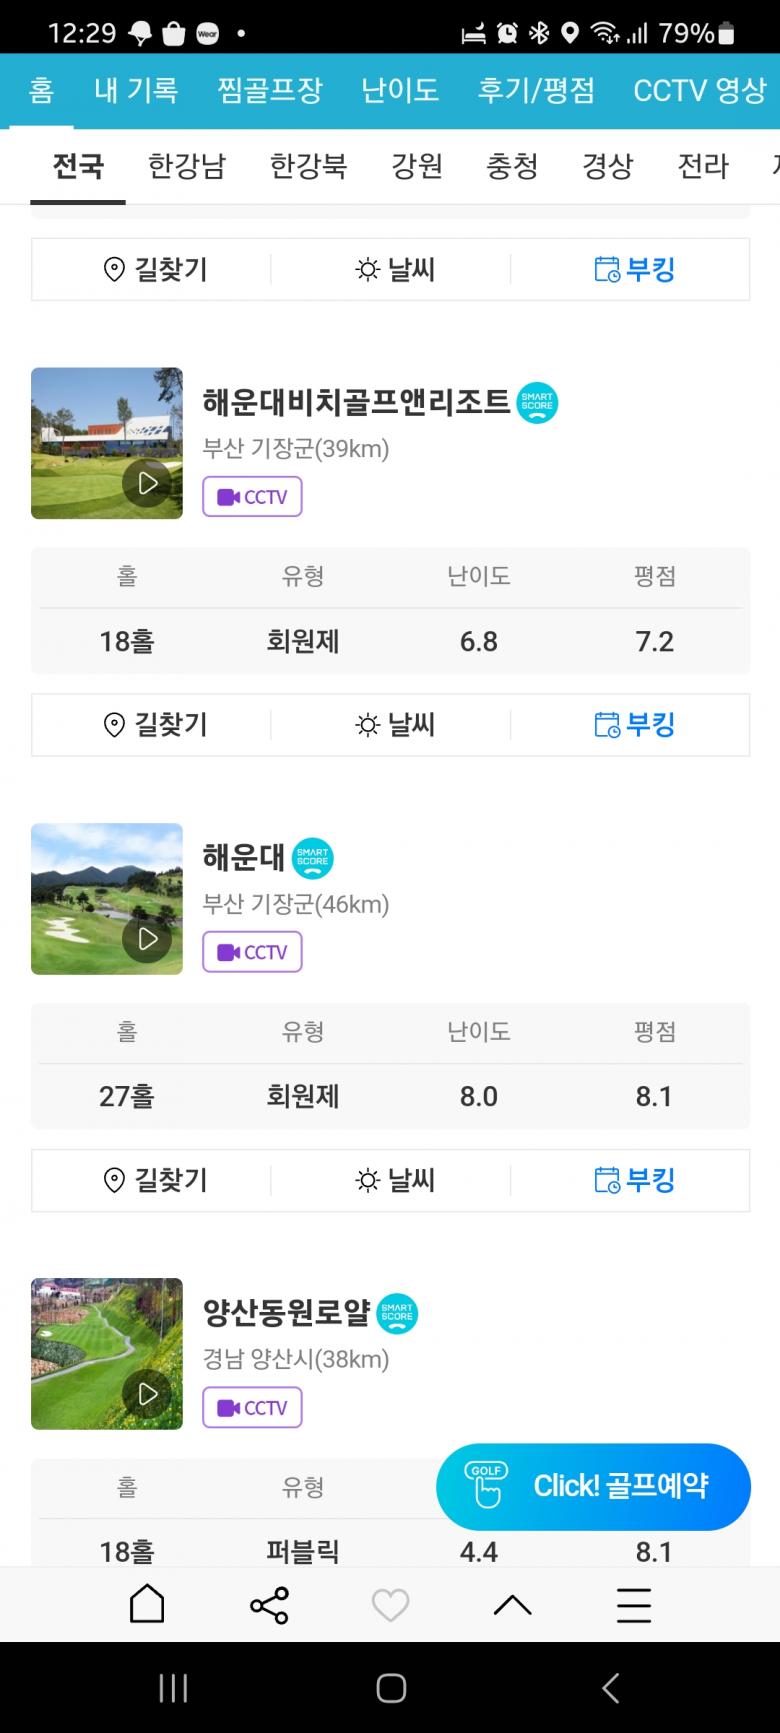Tap the scroll-to-top chevron arrow
Image resolution: width=780 pixels, height=1733 pixels.
point(512,1605)
